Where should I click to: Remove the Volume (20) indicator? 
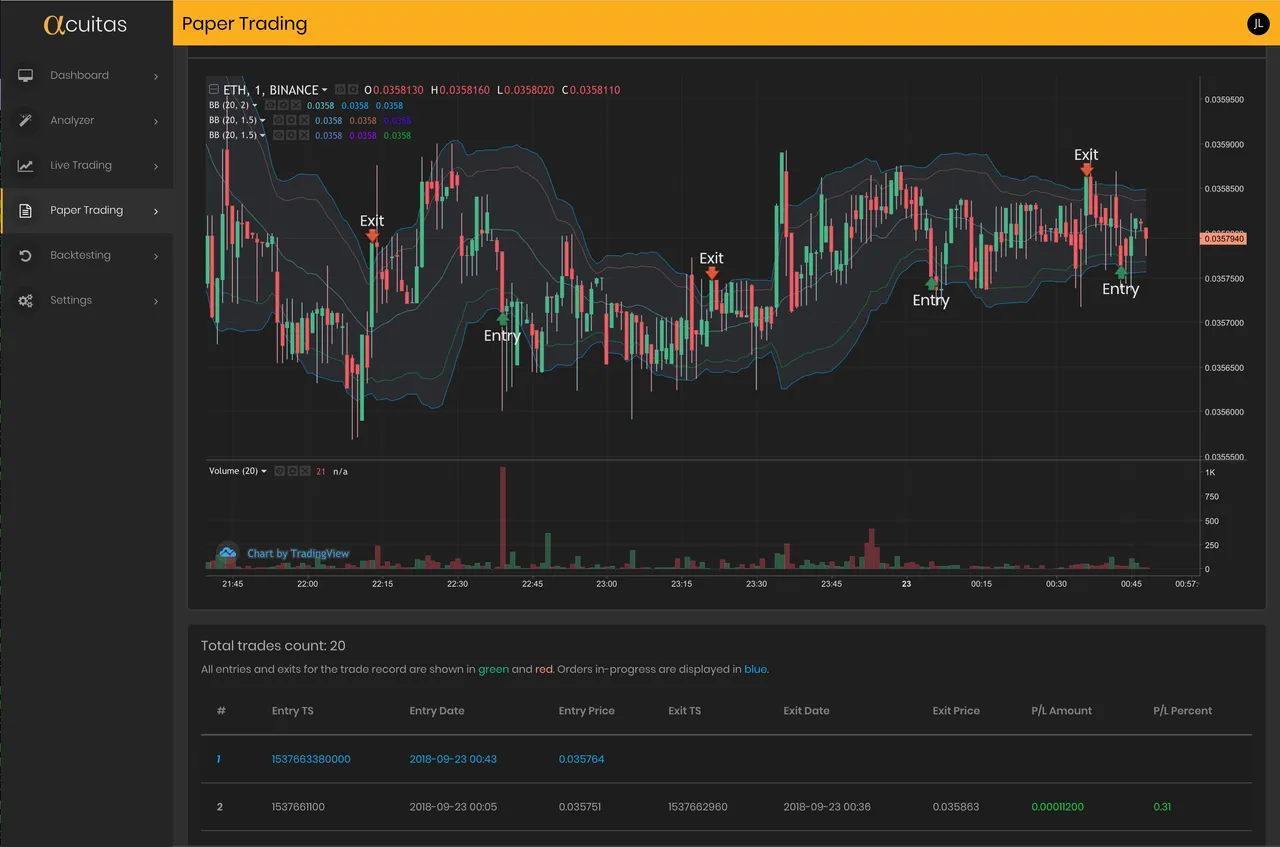304,471
